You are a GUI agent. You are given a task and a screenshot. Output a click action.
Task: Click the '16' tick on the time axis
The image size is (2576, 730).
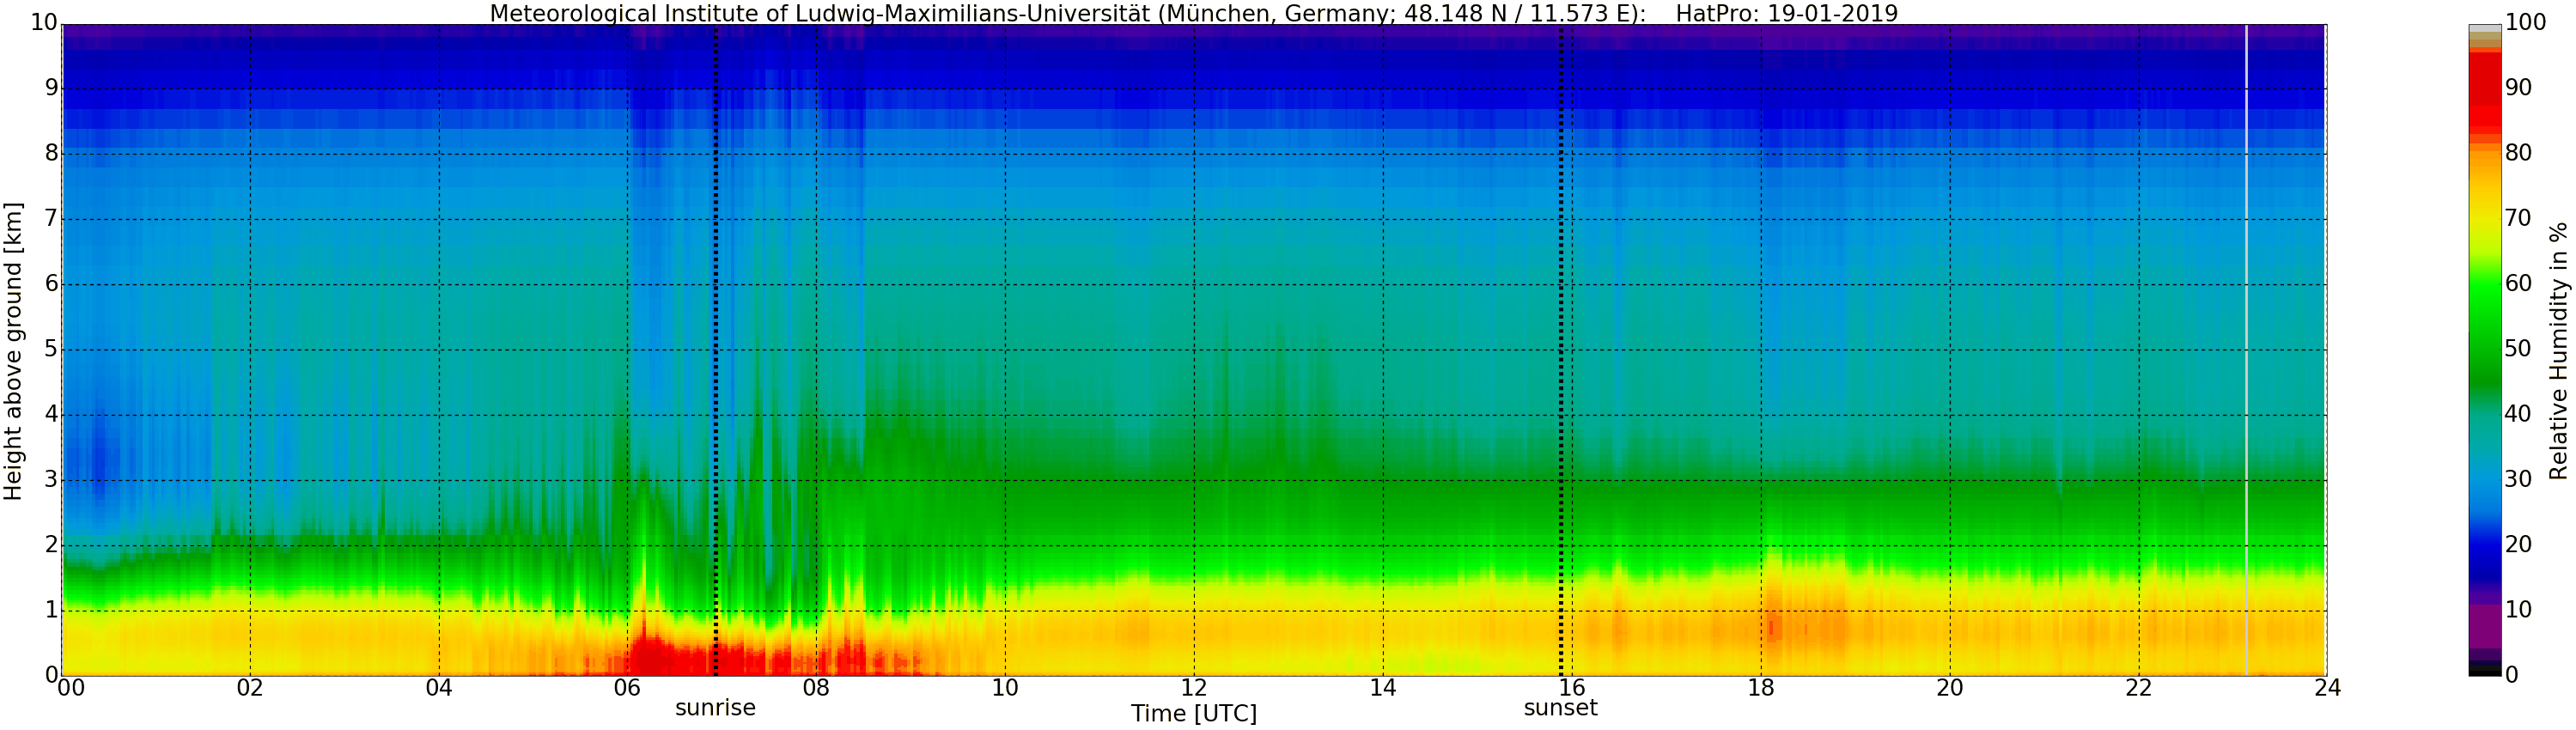pos(1572,688)
